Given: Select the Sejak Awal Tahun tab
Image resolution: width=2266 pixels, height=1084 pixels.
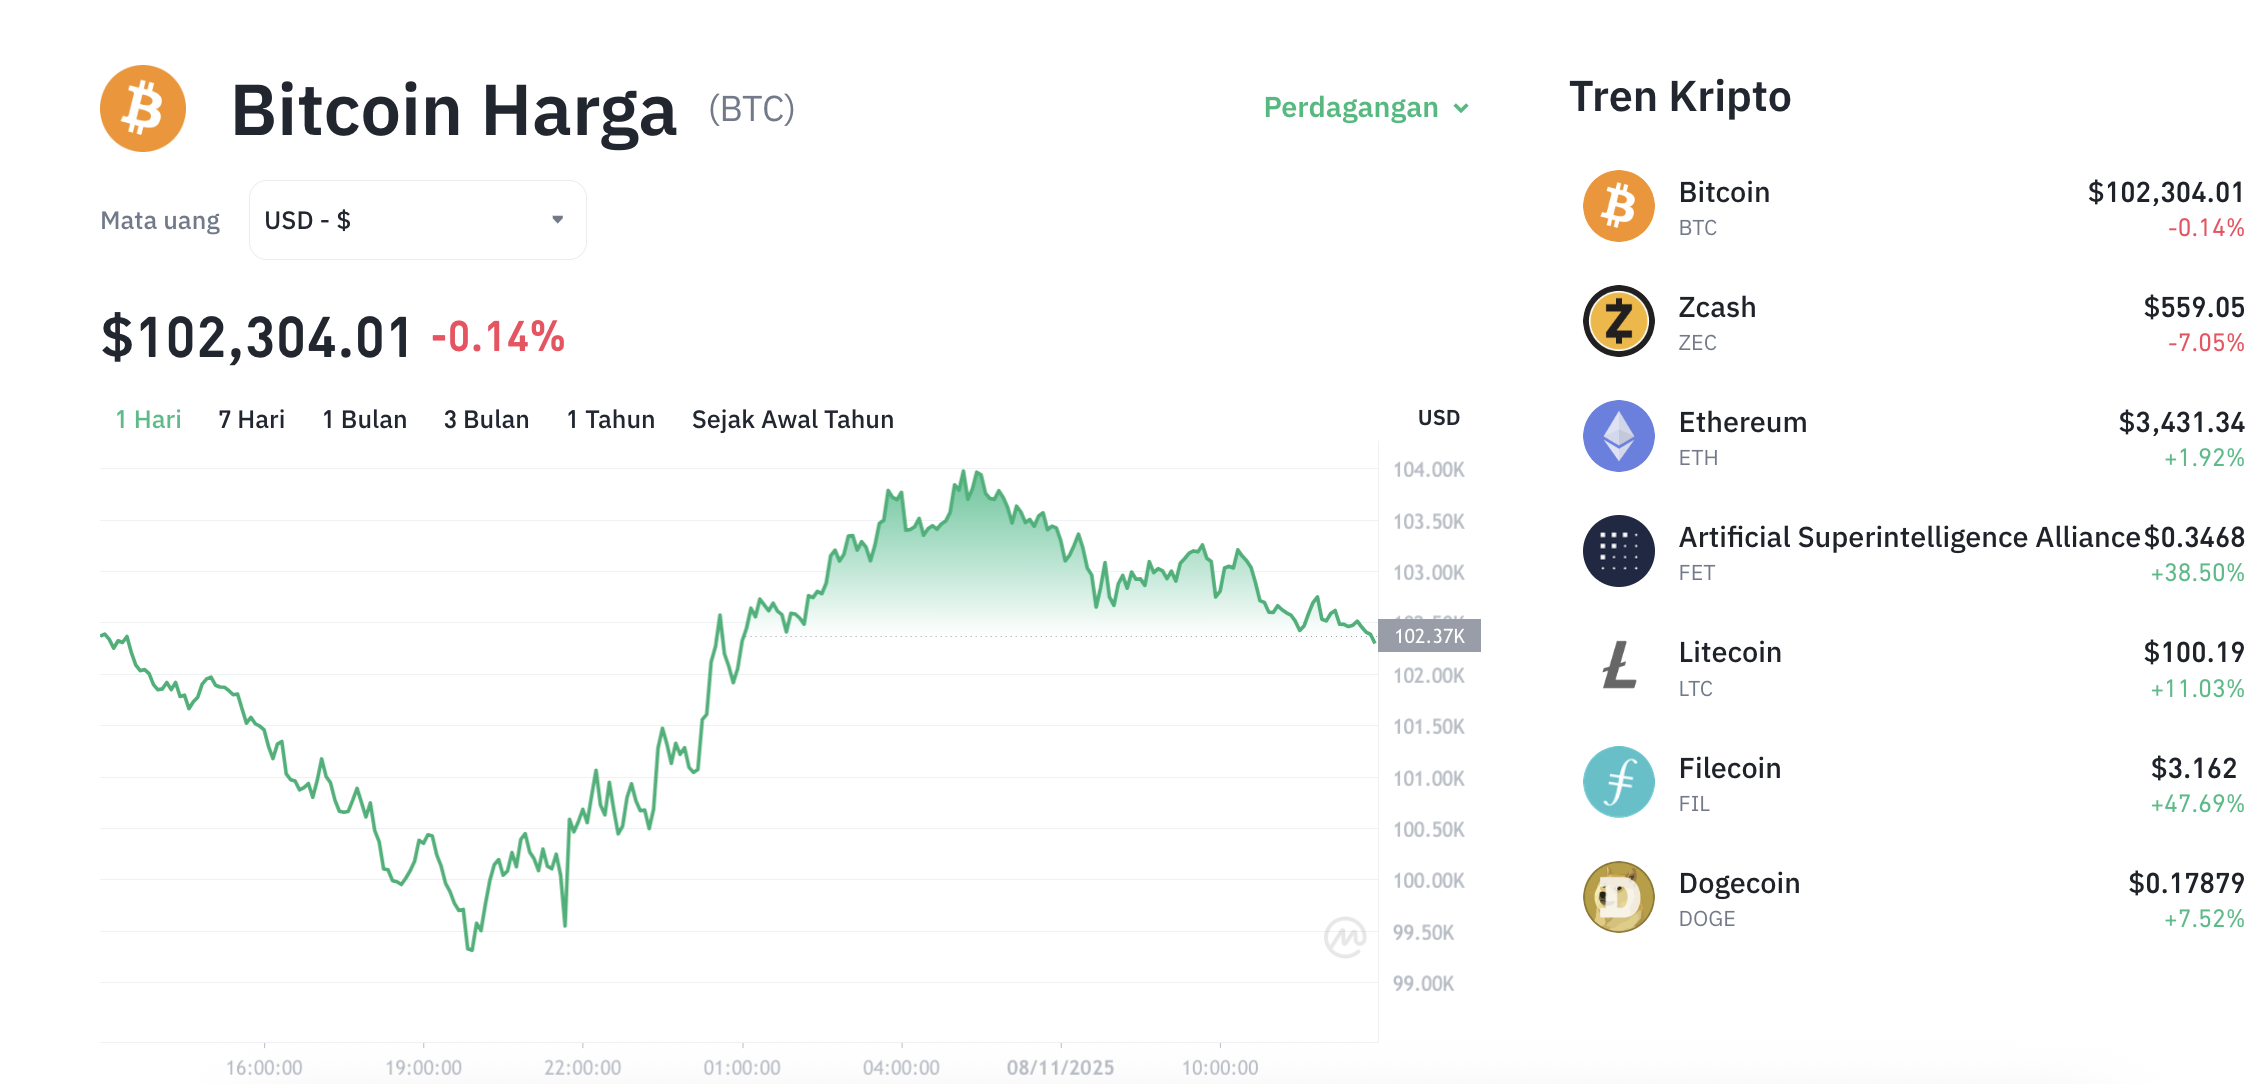Looking at the screenshot, I should tap(792, 419).
